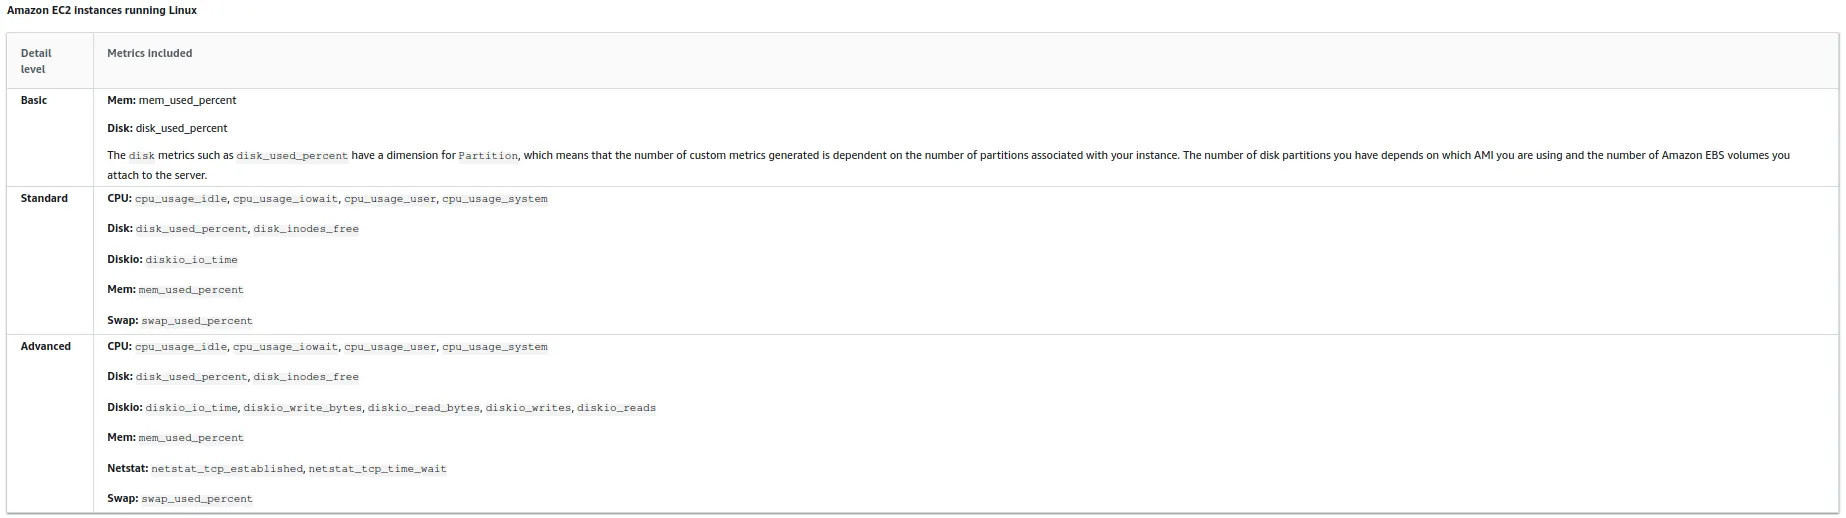Click the netstat_tcp_time_wait metric
The image size is (1846, 518).
coord(378,469)
